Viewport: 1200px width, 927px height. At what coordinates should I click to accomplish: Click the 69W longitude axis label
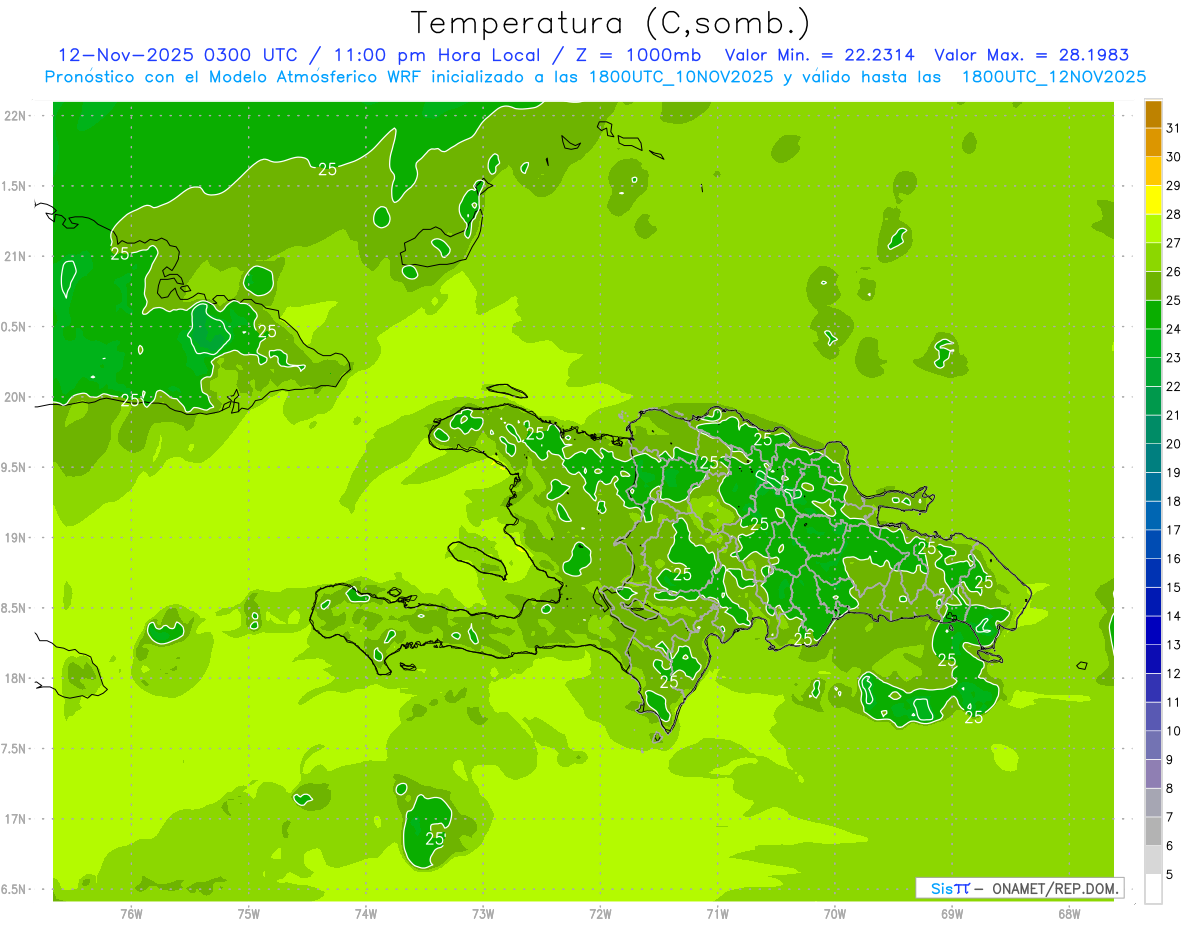point(952,913)
